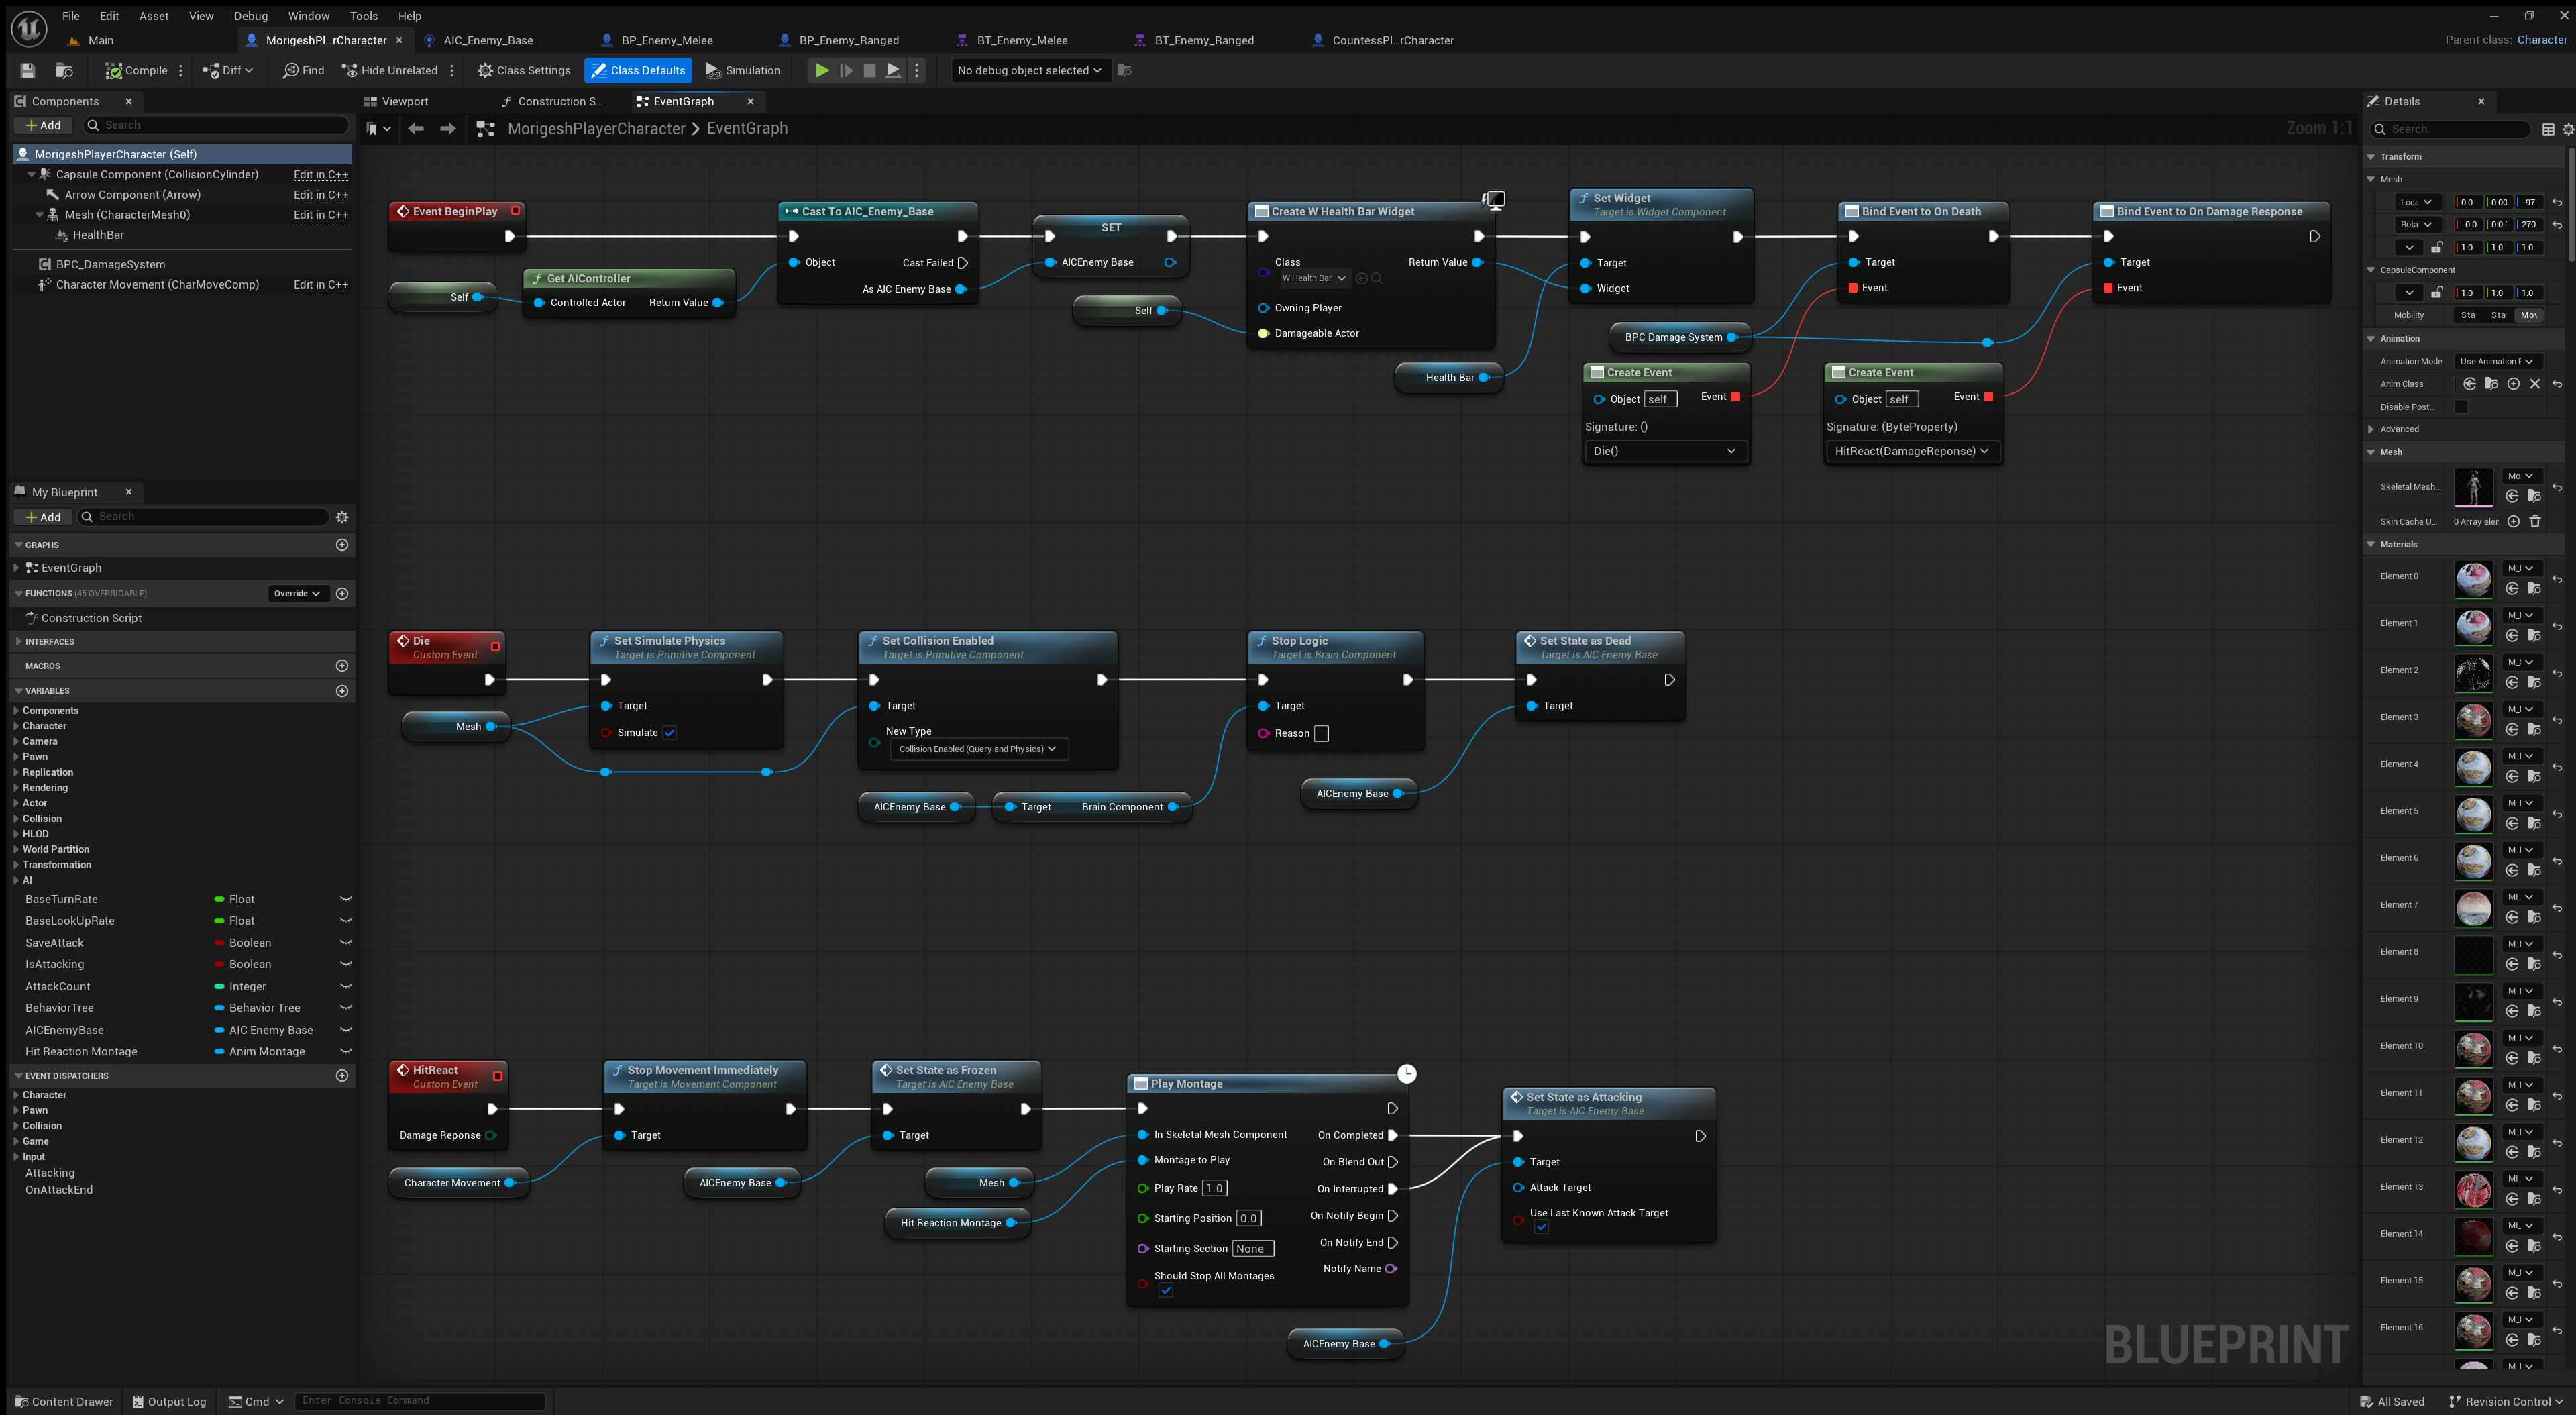Open Class Settings gear

(x=485, y=70)
